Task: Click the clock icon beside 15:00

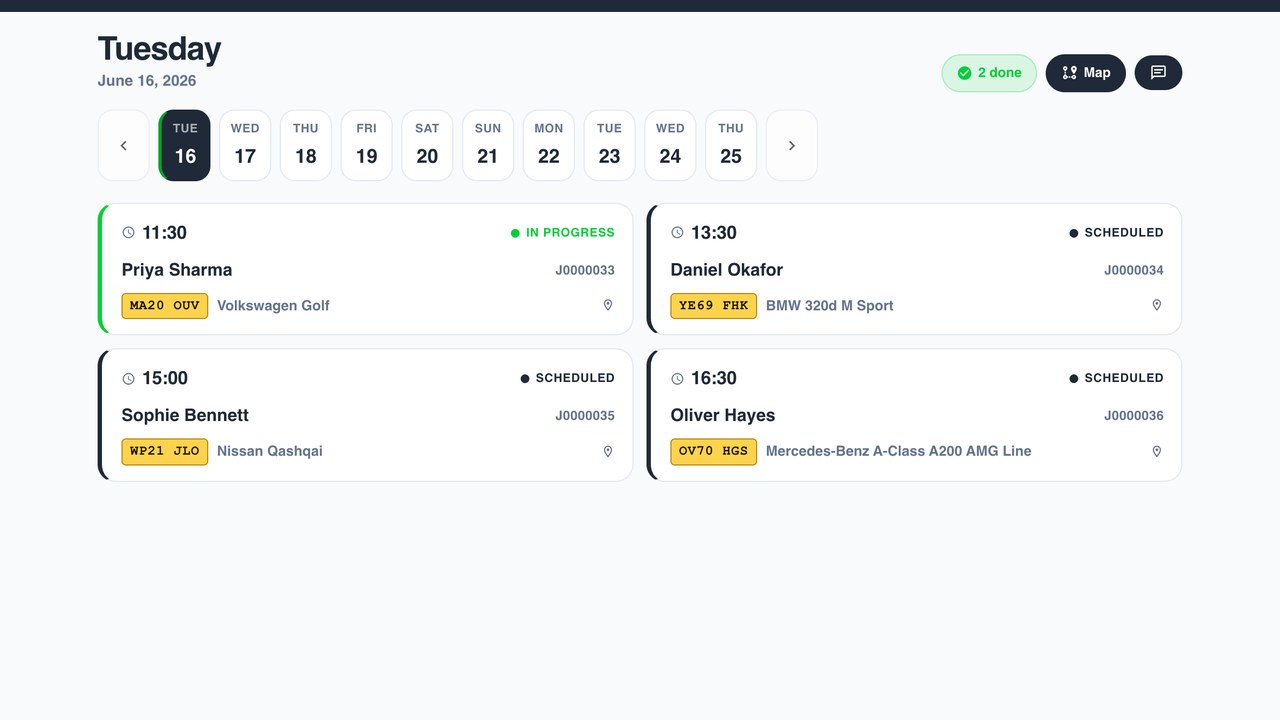Action: [x=128, y=379]
